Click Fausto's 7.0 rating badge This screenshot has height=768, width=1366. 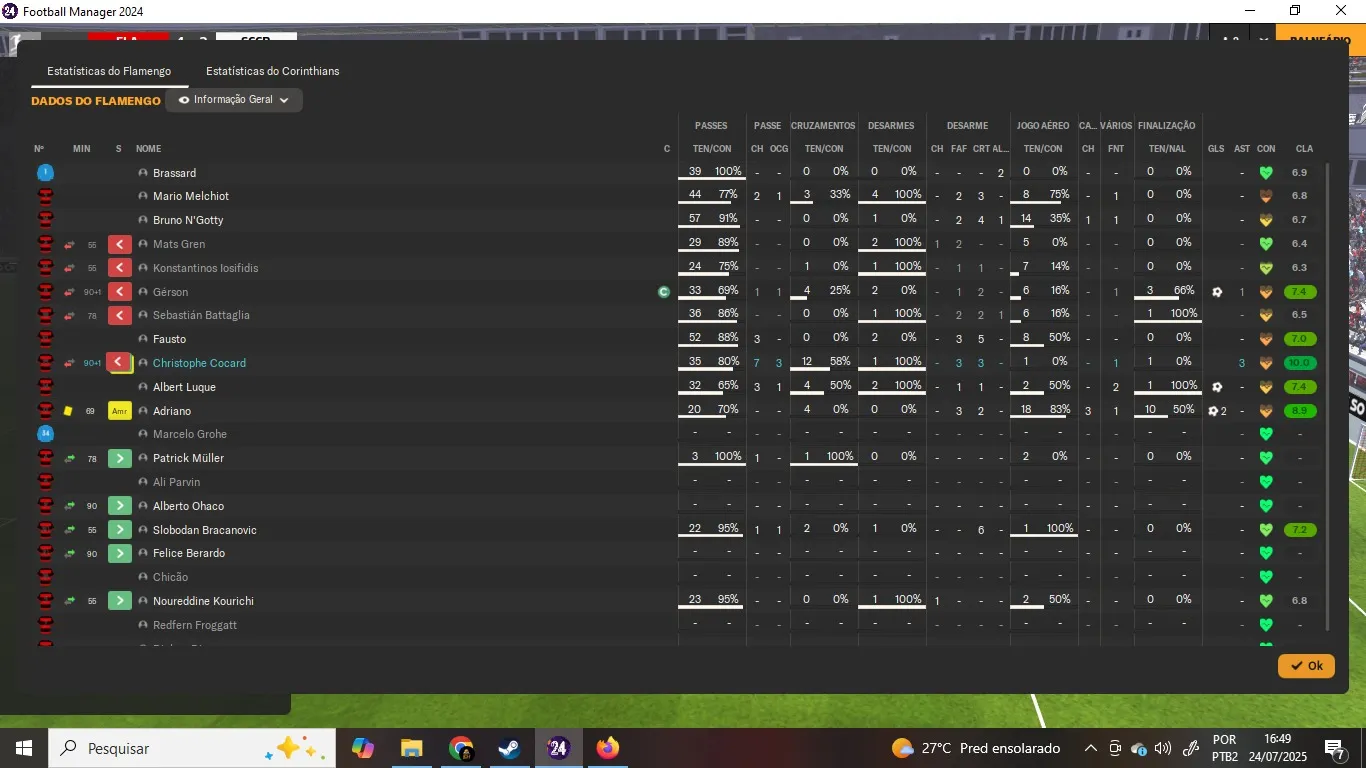[1300, 339]
